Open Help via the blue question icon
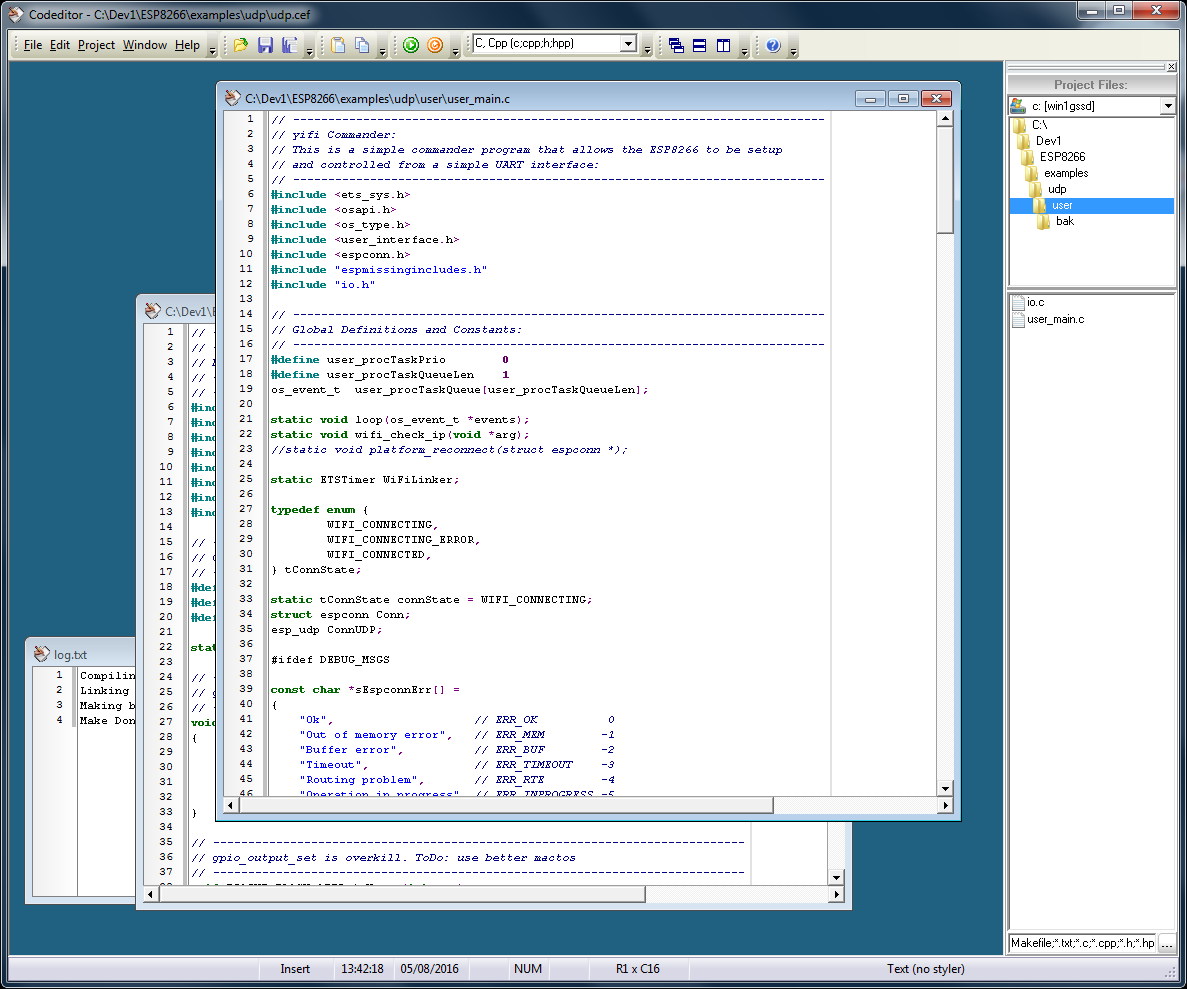 [772, 45]
